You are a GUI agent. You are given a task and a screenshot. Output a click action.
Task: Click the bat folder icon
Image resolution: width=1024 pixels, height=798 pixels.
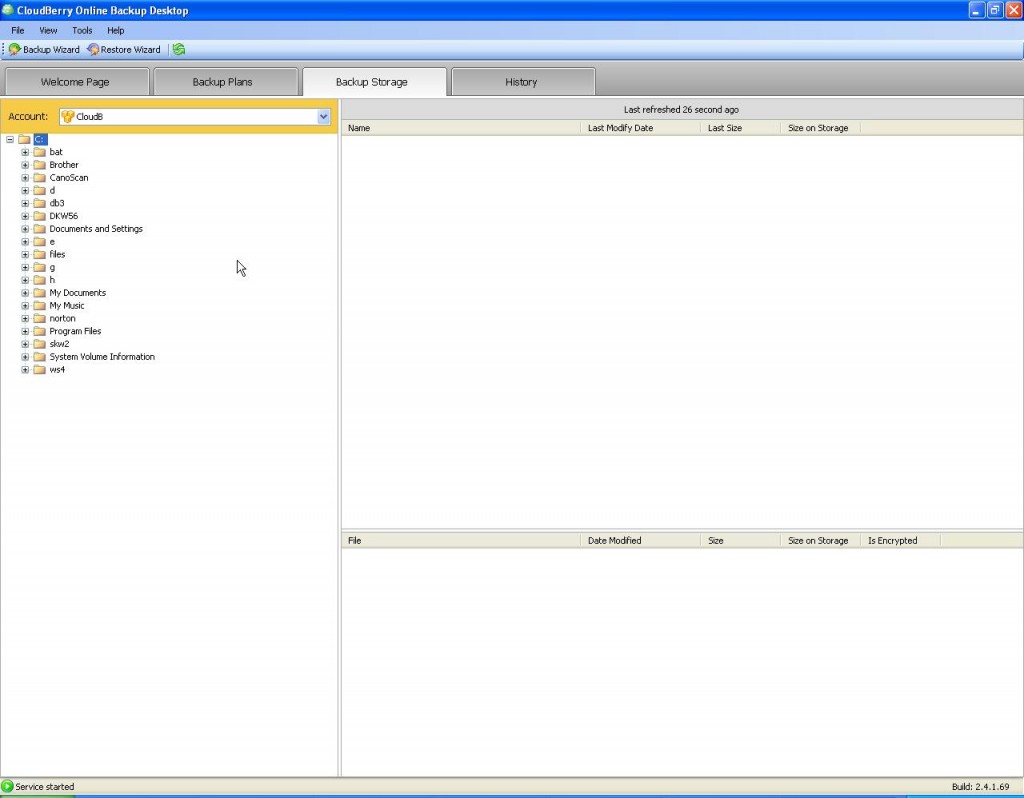(x=39, y=152)
